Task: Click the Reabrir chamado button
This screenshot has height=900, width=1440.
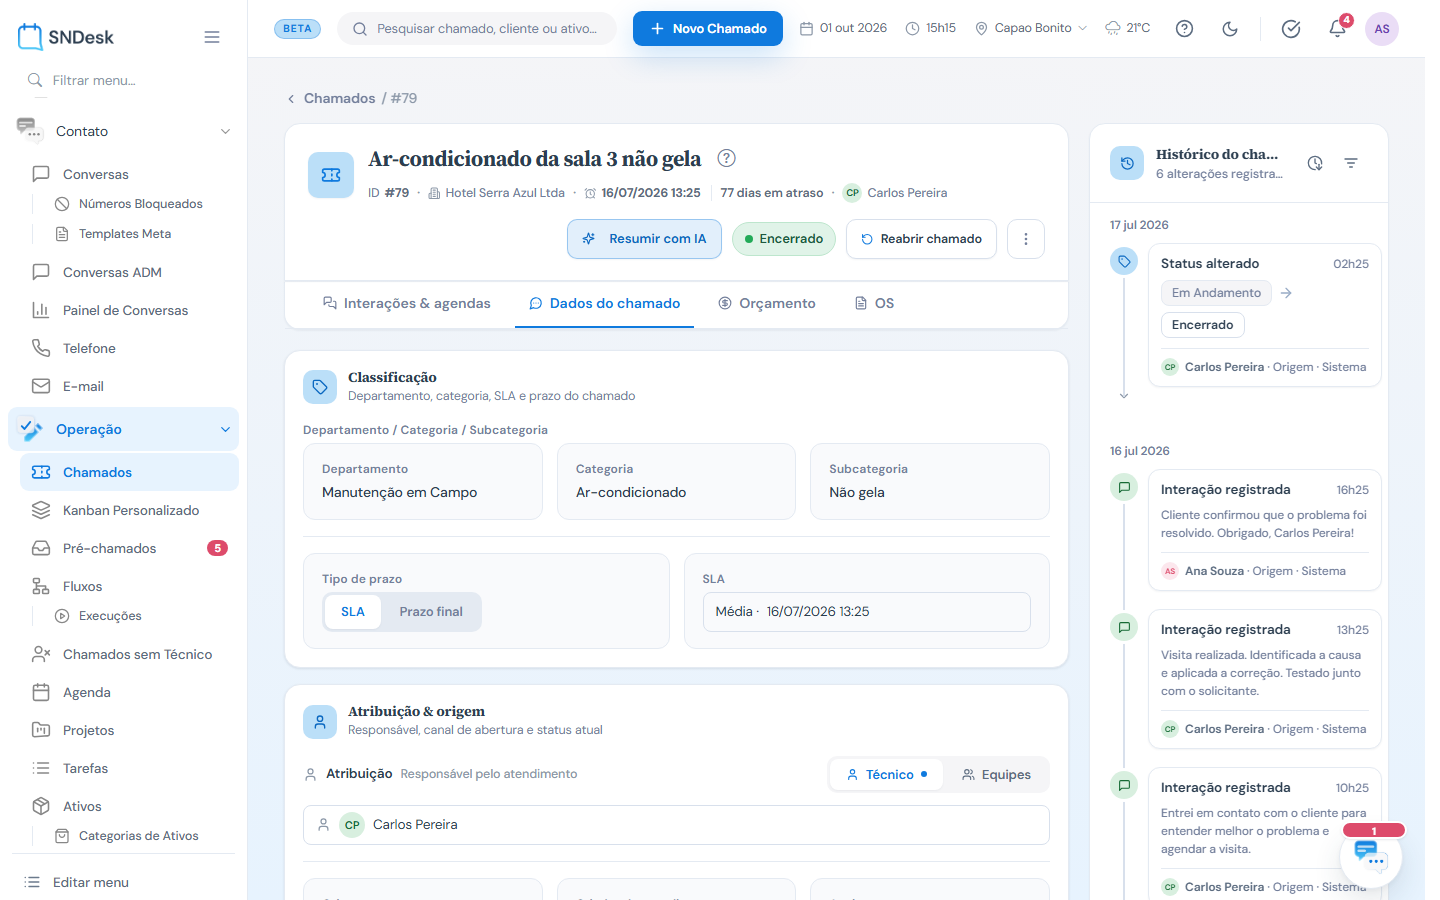Action: point(921,239)
